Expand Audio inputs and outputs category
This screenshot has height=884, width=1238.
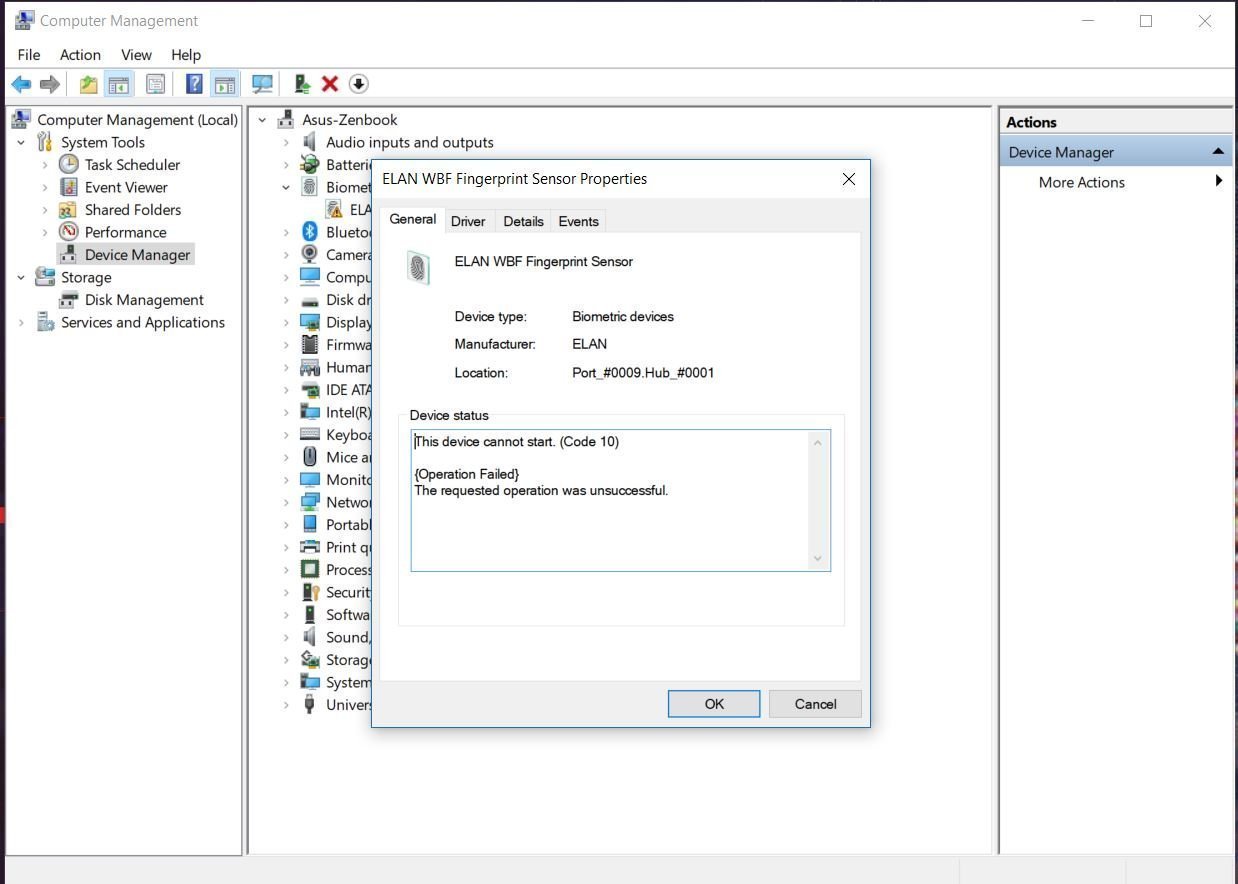click(x=286, y=142)
